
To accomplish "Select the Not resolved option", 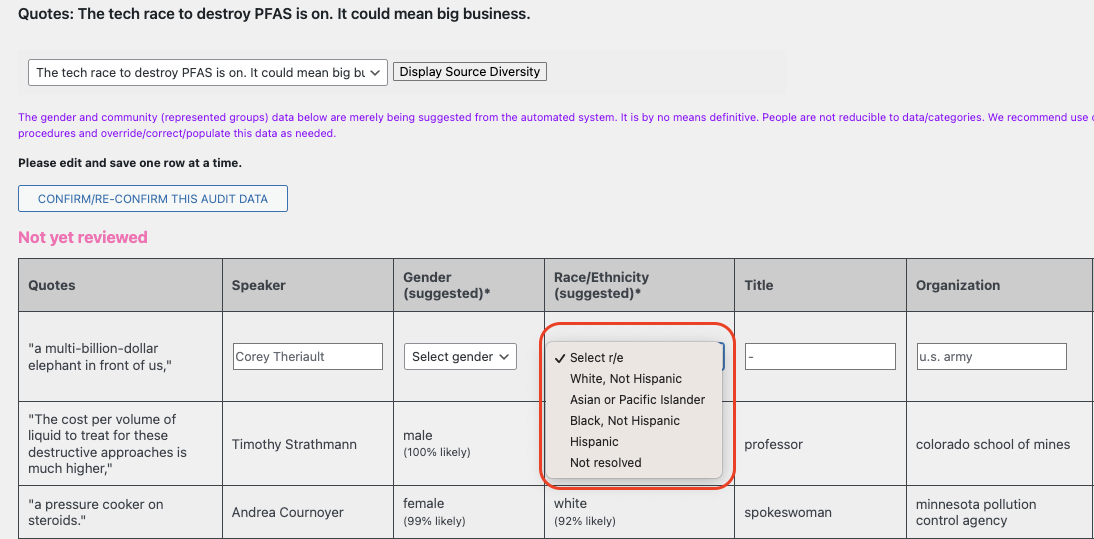I will [606, 463].
